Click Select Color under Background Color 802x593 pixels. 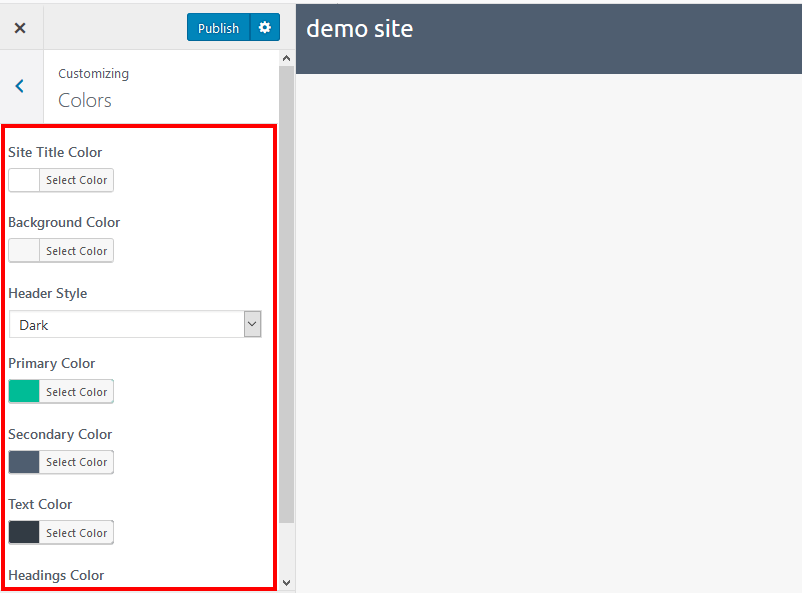pos(77,251)
